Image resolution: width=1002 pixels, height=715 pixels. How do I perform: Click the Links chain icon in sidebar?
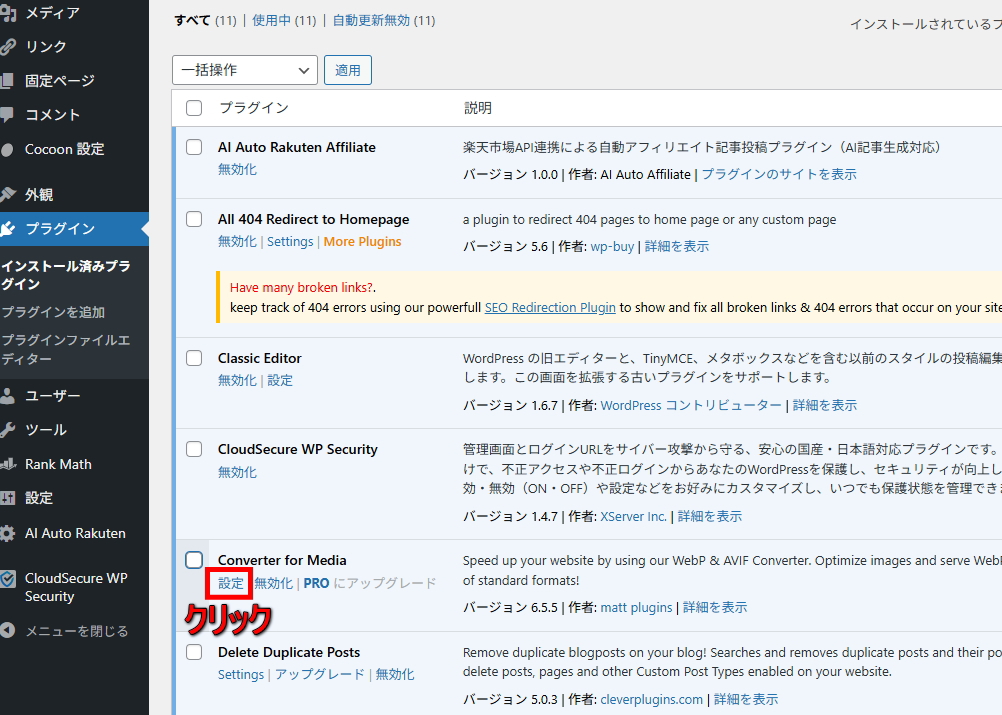8,47
